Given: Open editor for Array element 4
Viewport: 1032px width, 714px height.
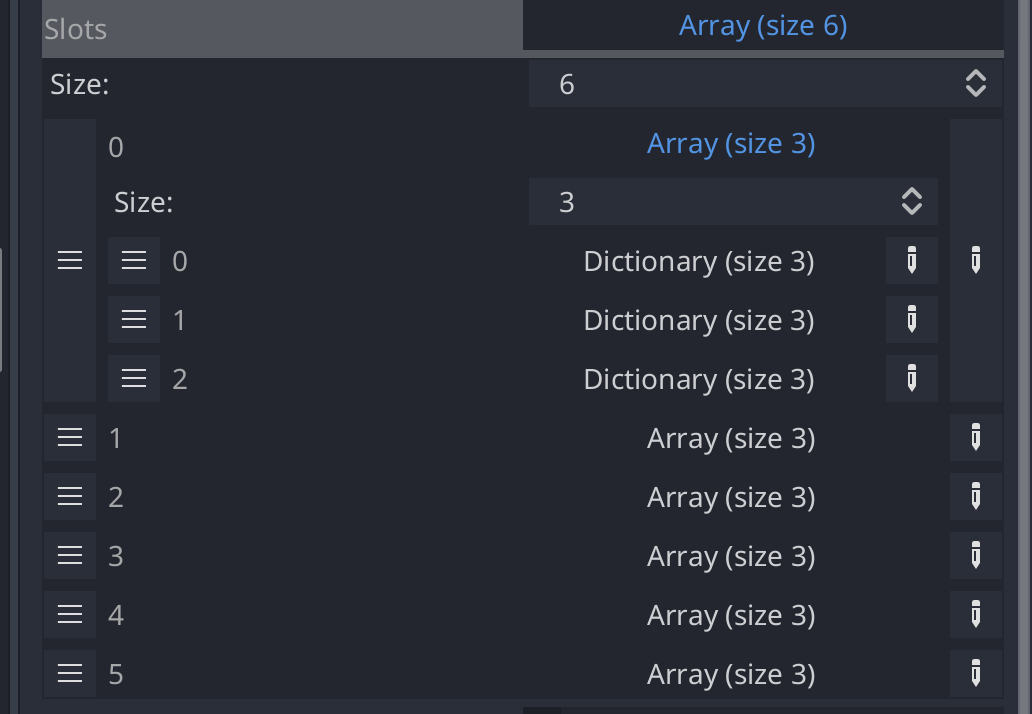Looking at the screenshot, I should click(975, 614).
